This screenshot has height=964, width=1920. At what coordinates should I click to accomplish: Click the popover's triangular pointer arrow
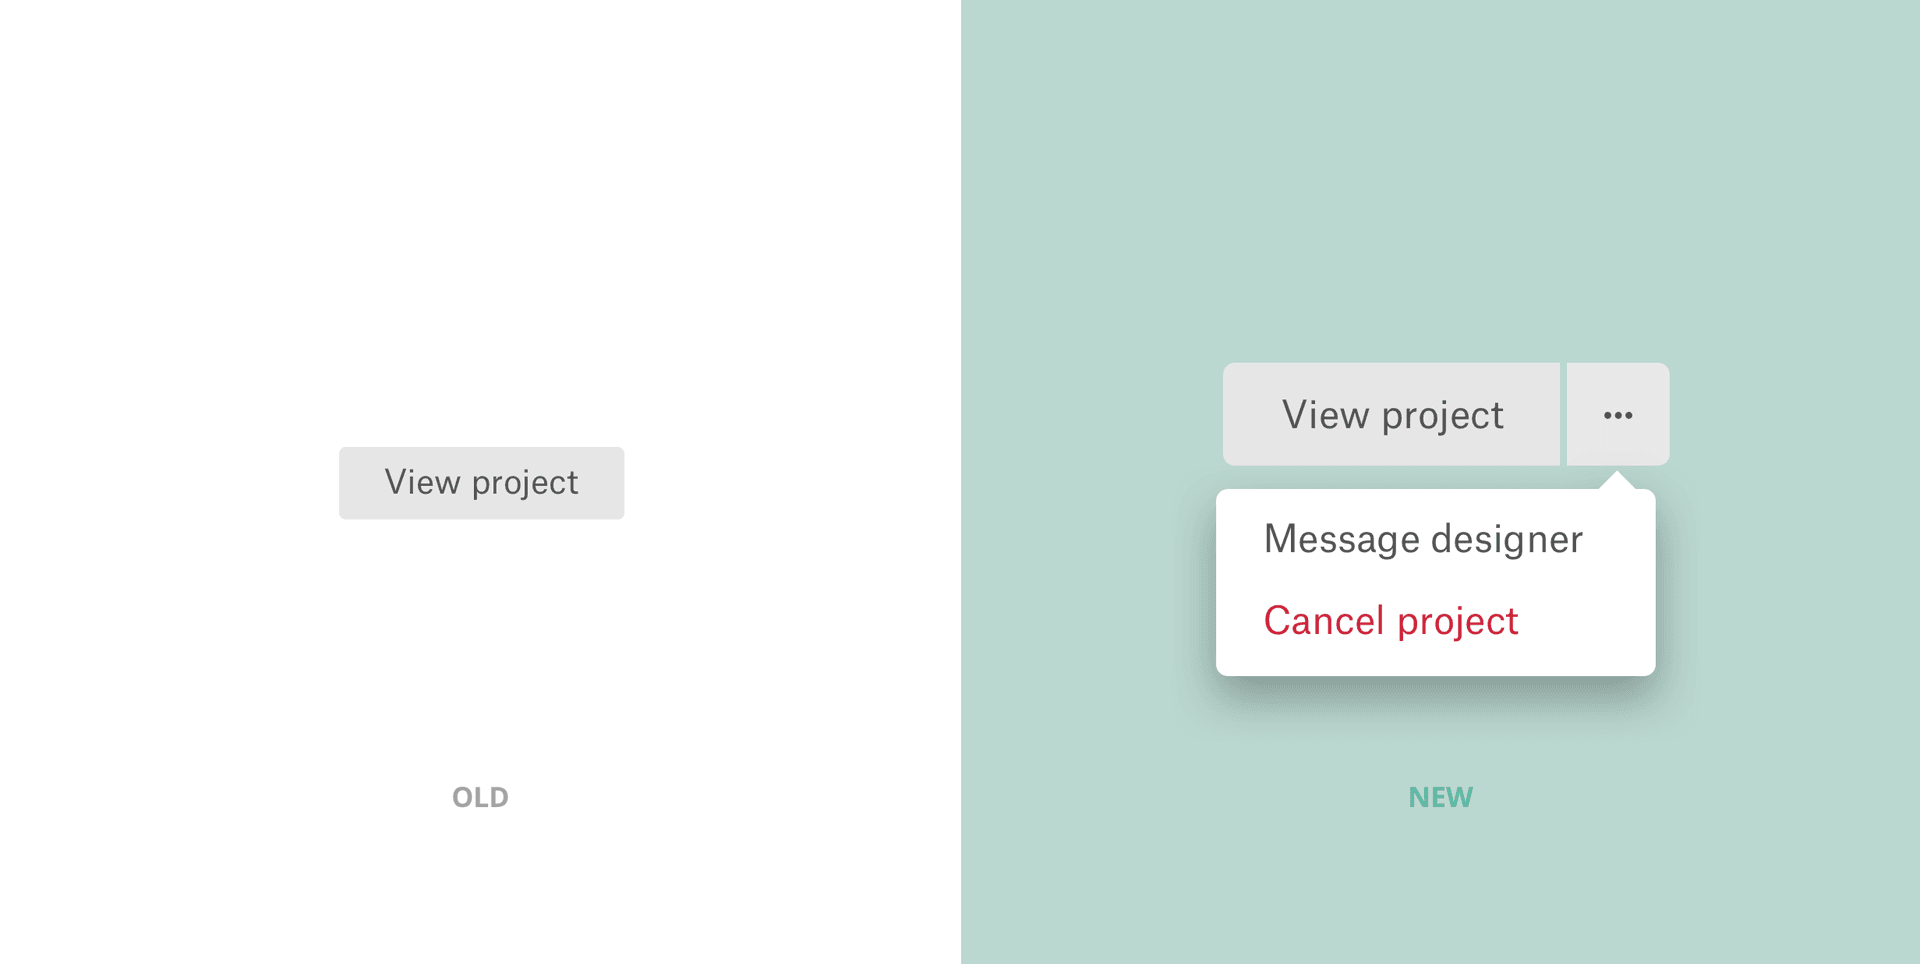pyautogui.click(x=1617, y=481)
